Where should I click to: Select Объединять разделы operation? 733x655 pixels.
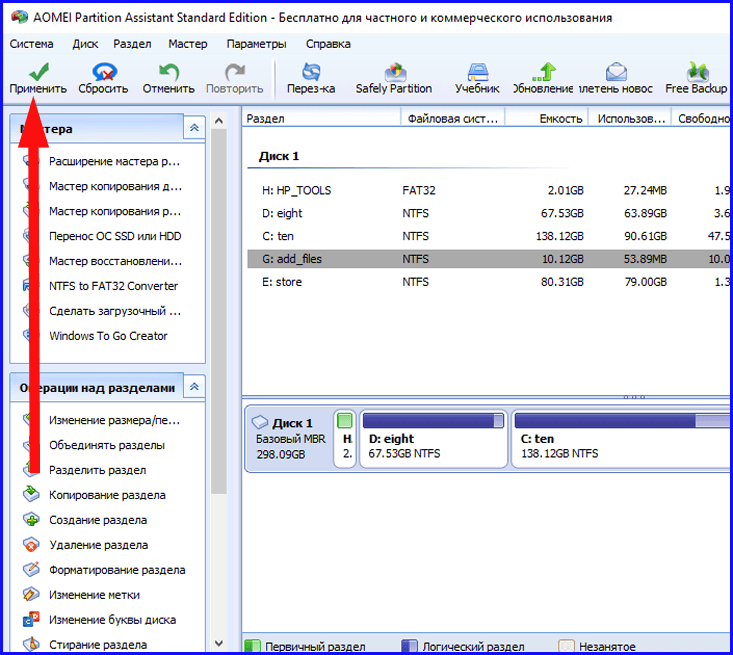[x=107, y=445]
